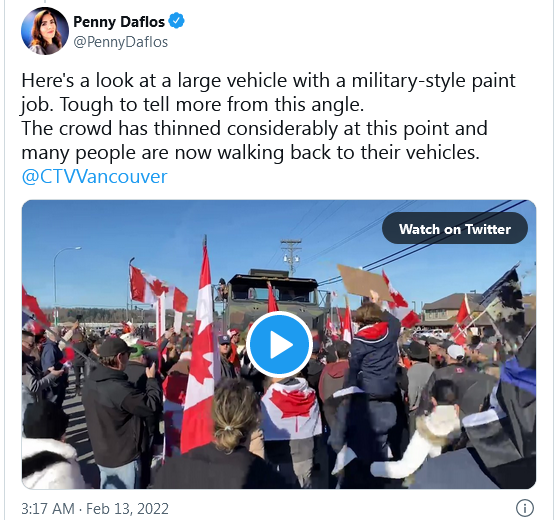560x520 pixels.
Task: Open the @PennyDaflos handle link
Action: (x=120, y=42)
